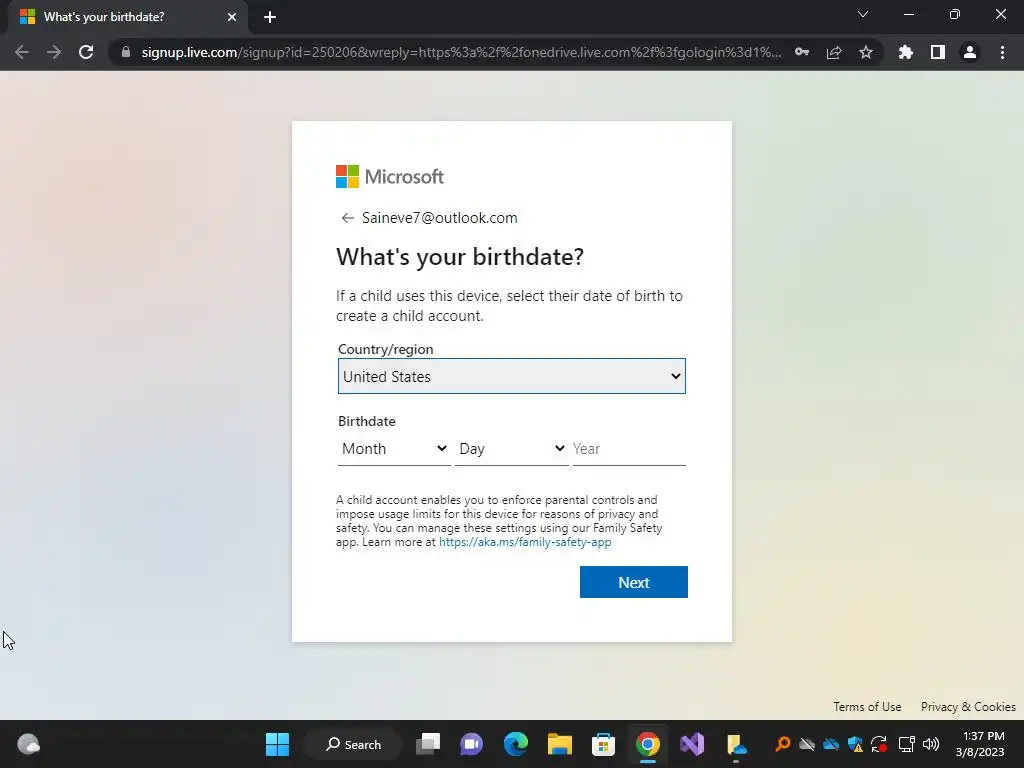Image resolution: width=1024 pixels, height=768 pixels.
Task: Open Visual Studio from taskbar
Action: tap(692, 744)
